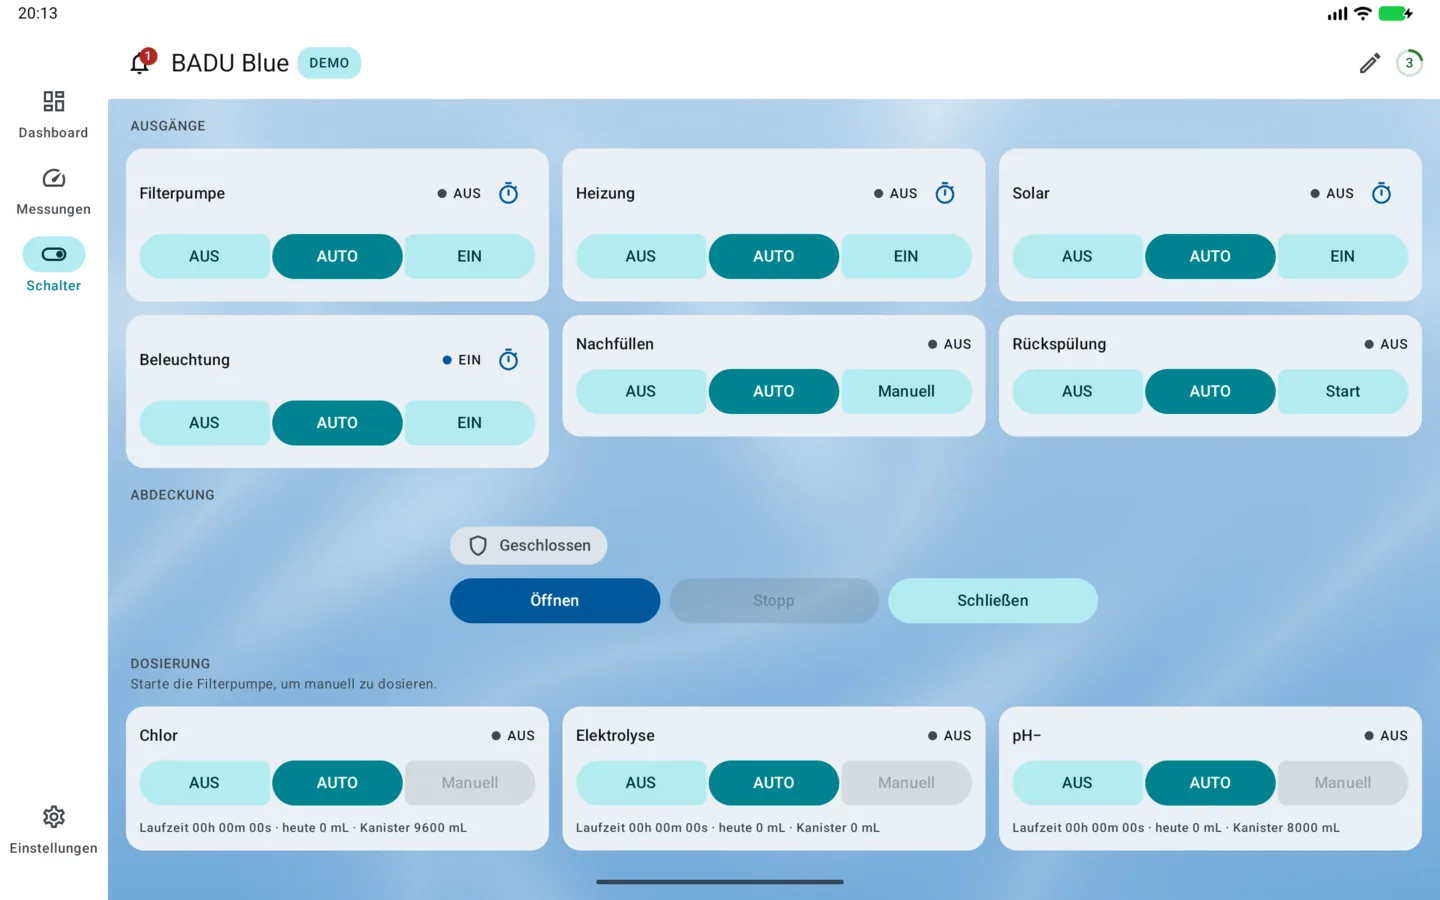Screen dimensions: 1440x900
Task: Open the Solar timer icon
Action: click(1381, 193)
